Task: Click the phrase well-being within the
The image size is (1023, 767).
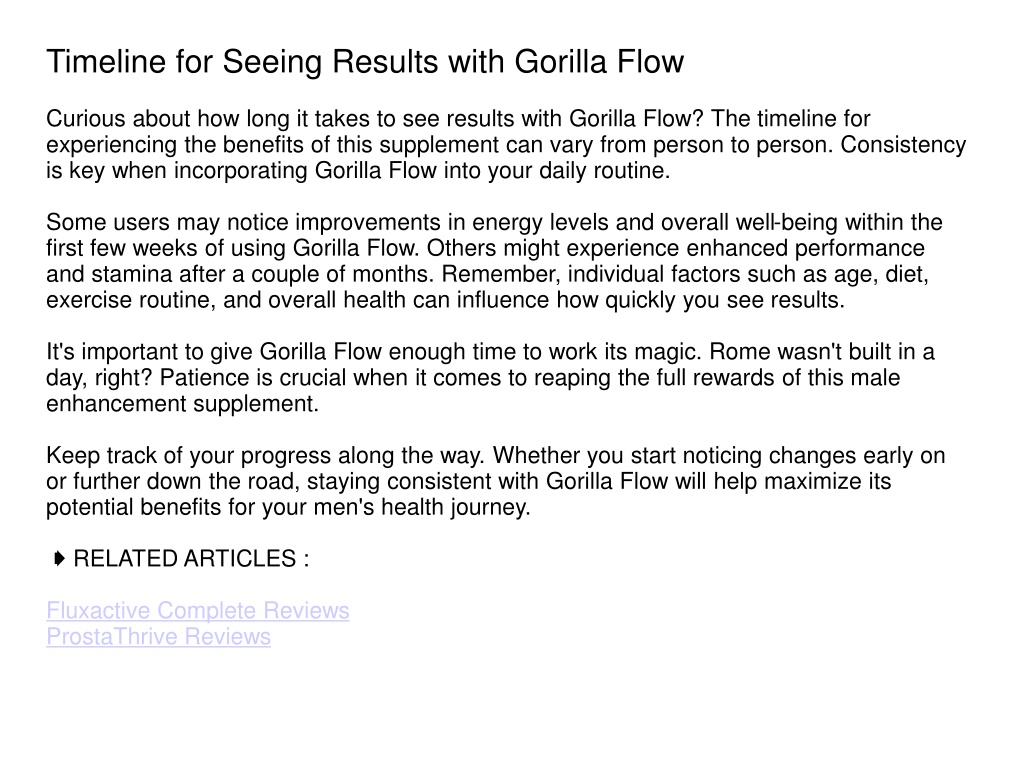Action: [840, 222]
